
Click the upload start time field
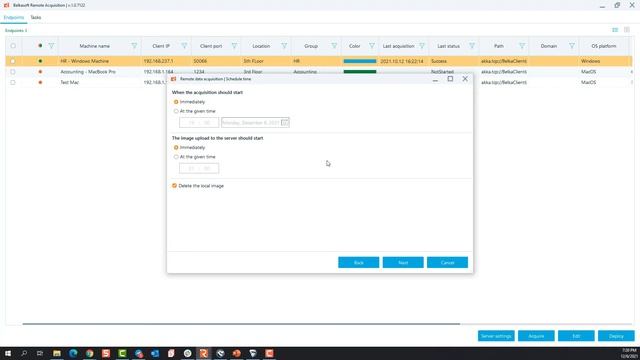pyautogui.click(x=199, y=168)
